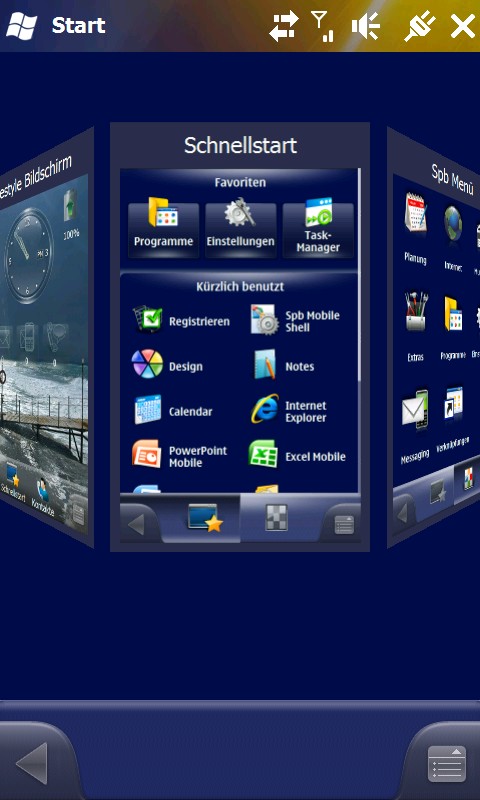The image size is (480, 800).
Task: Open the Design color wheel app
Action: point(168,365)
